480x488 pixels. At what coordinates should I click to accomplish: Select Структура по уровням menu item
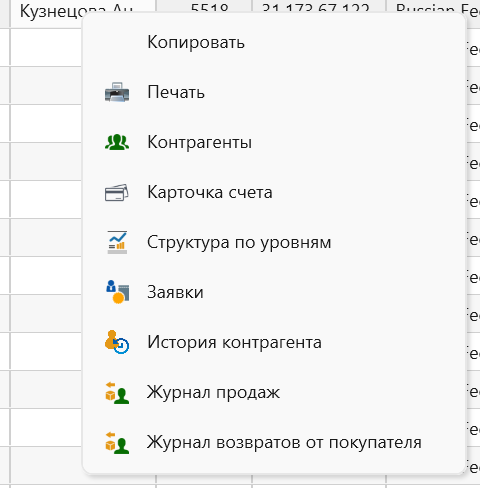pos(273,242)
